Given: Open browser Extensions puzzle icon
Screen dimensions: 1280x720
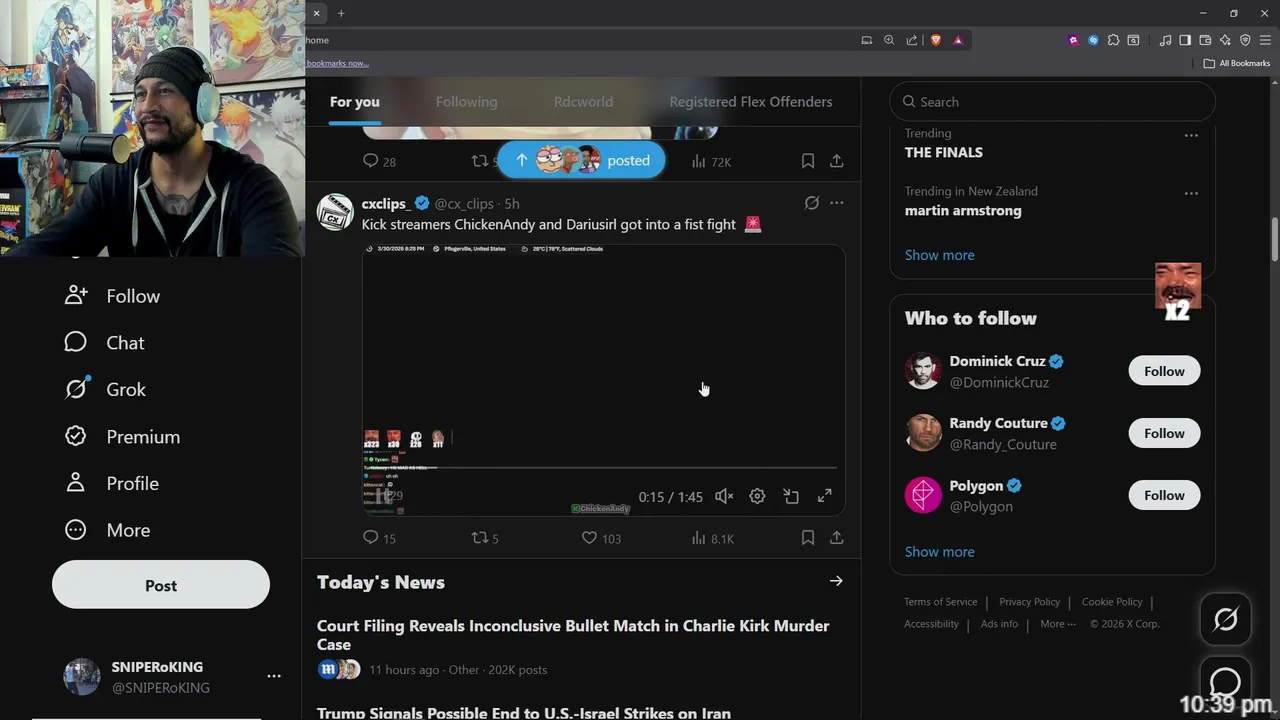Looking at the screenshot, I should (x=1113, y=40).
